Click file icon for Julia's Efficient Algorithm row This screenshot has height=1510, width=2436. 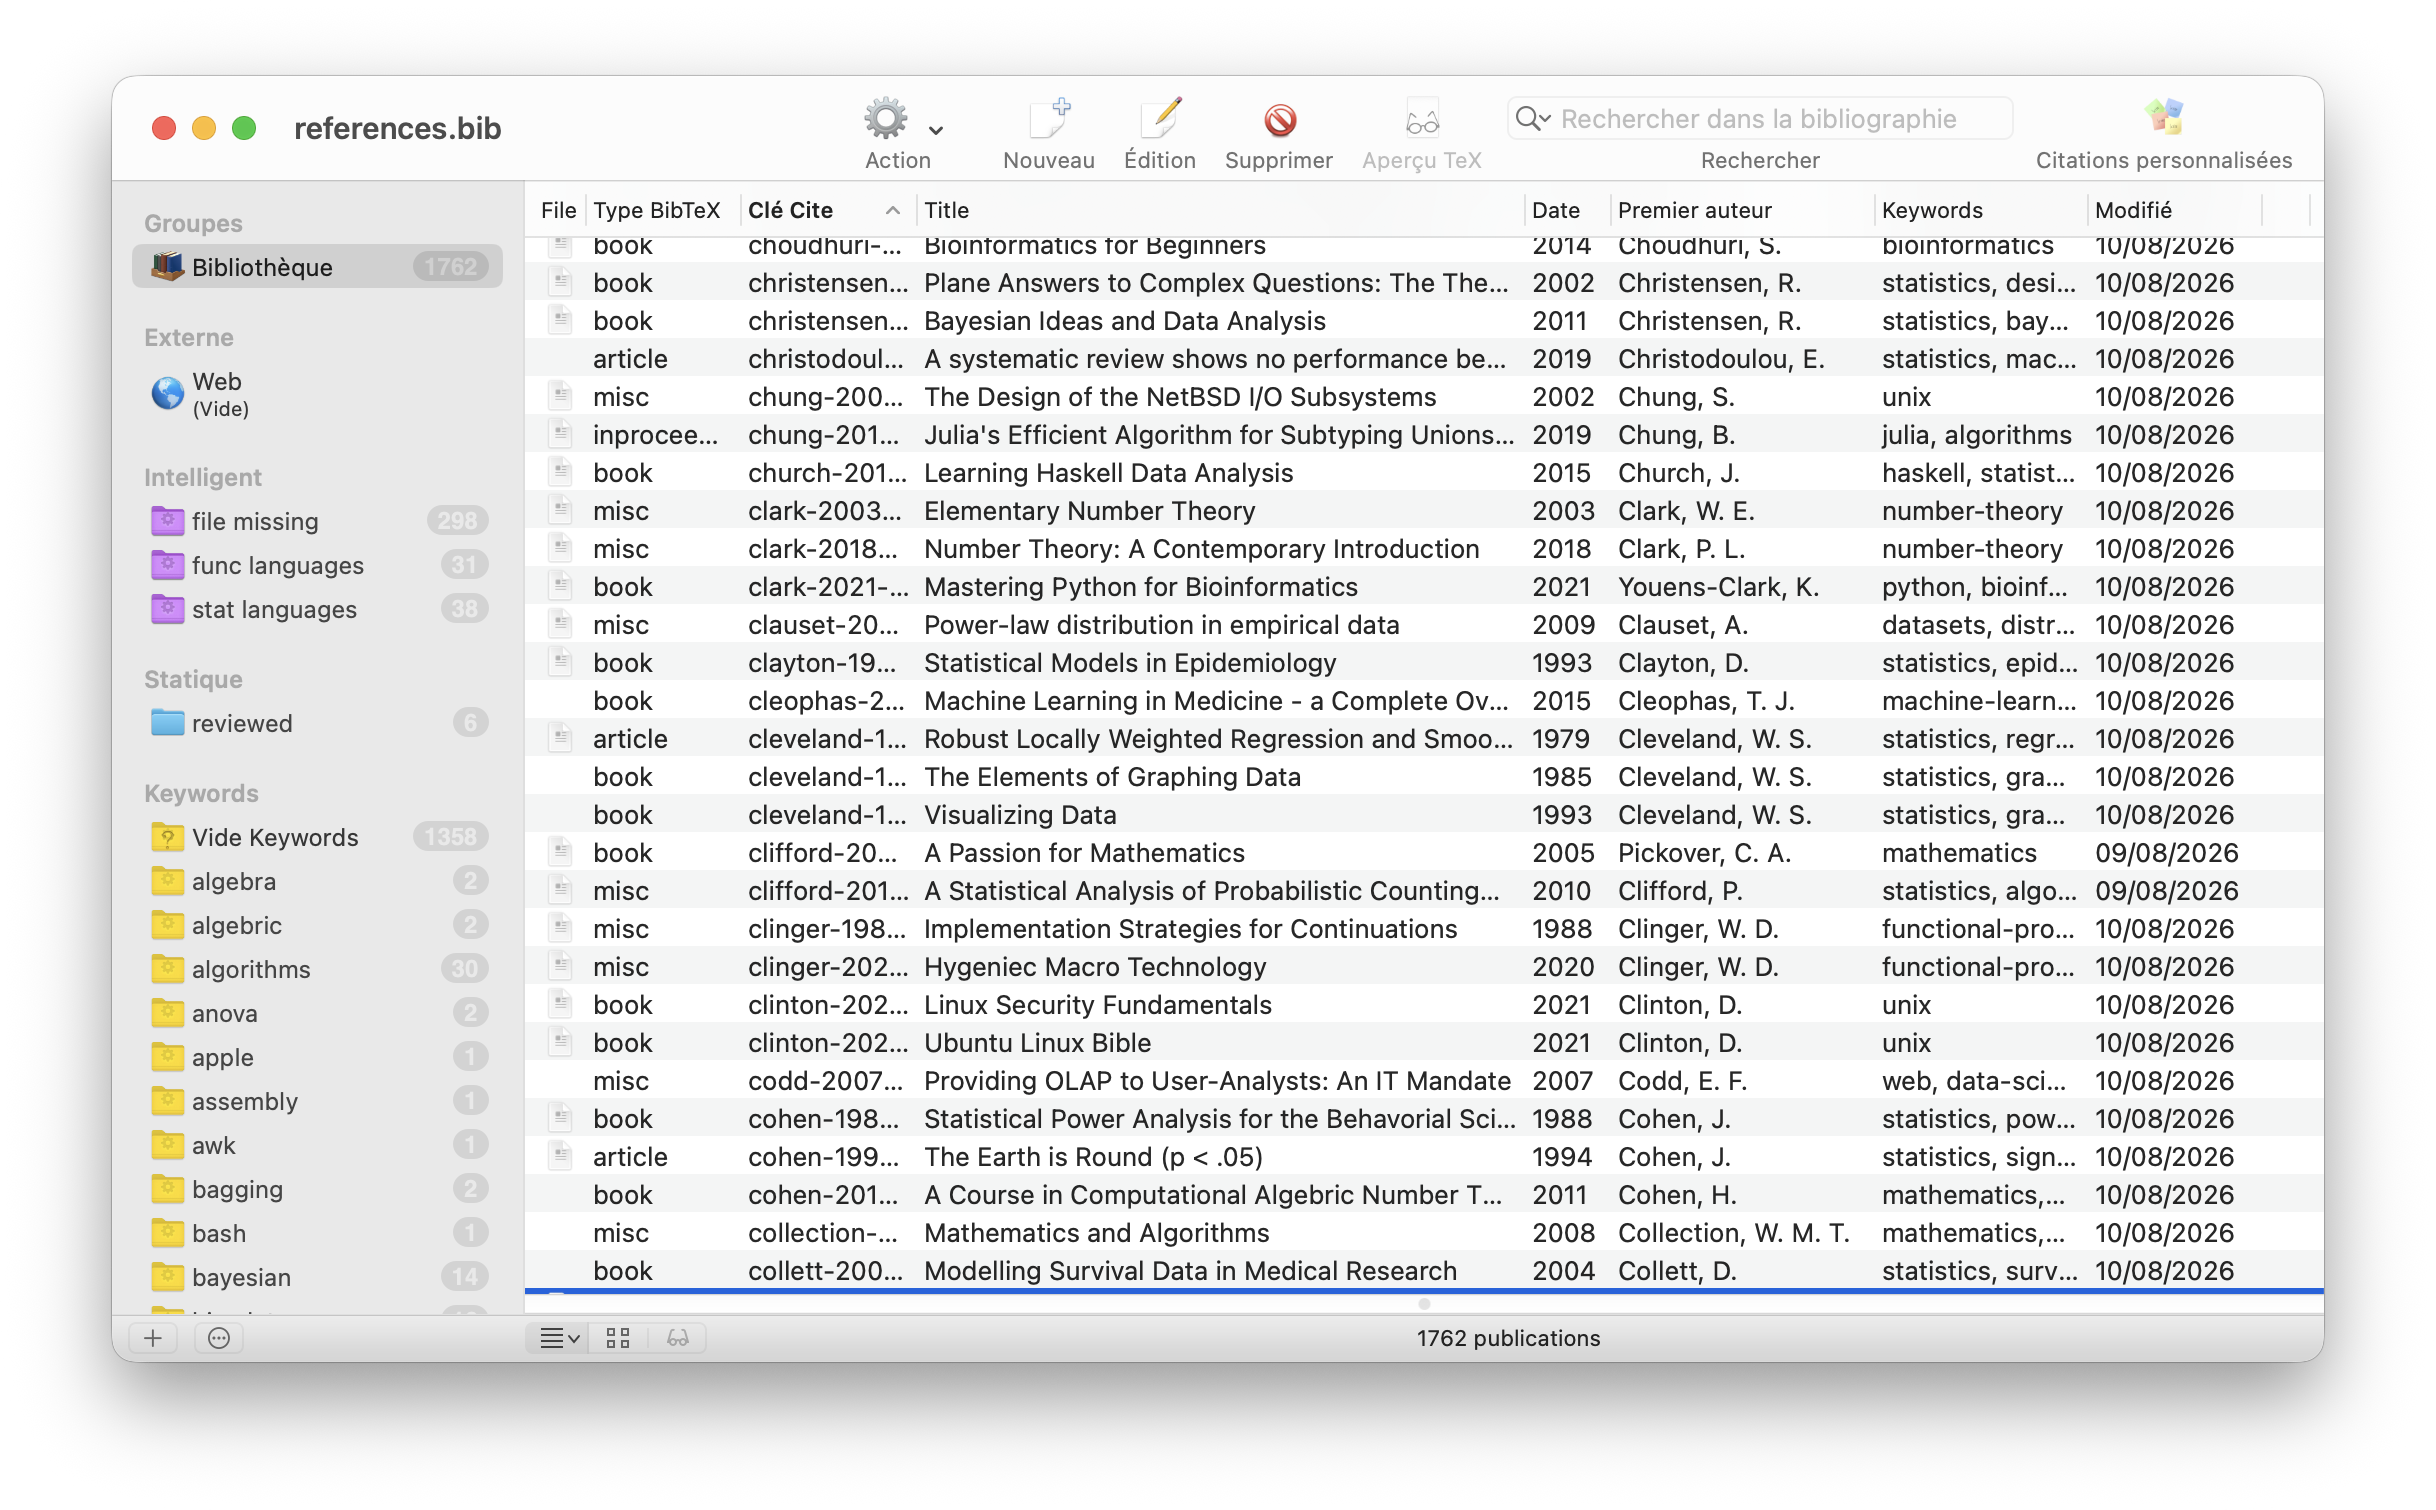coord(561,434)
